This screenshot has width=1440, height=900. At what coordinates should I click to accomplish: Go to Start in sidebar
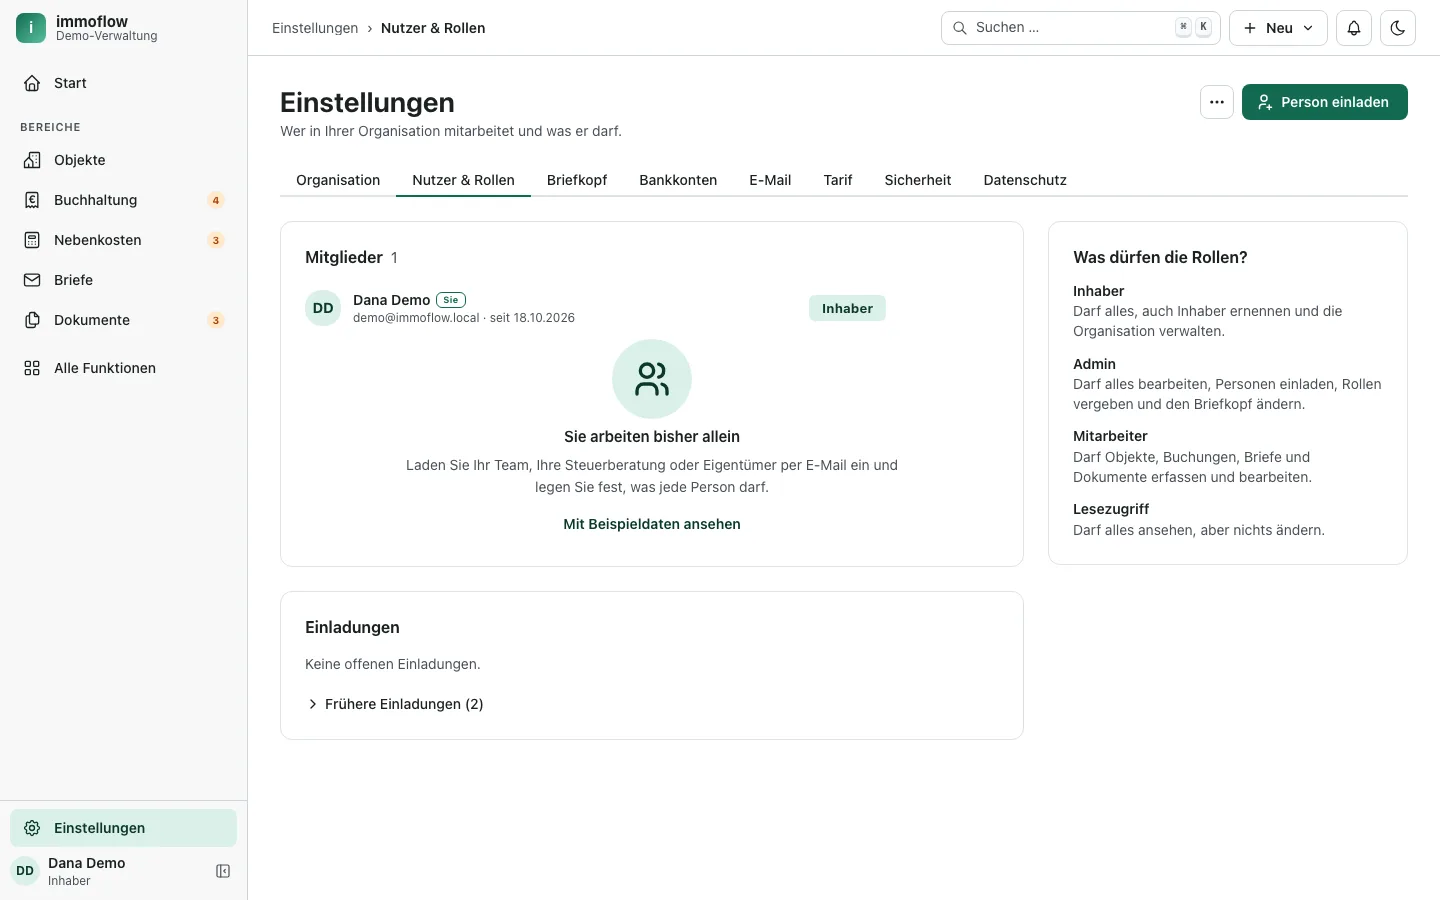(x=124, y=83)
